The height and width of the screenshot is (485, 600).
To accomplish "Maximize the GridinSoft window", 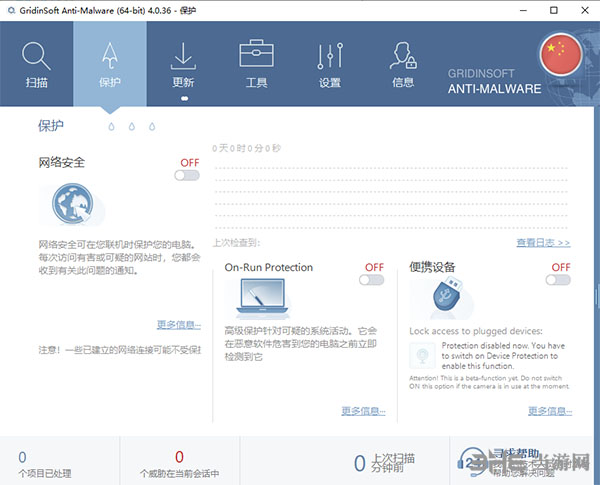I will [x=554, y=10].
